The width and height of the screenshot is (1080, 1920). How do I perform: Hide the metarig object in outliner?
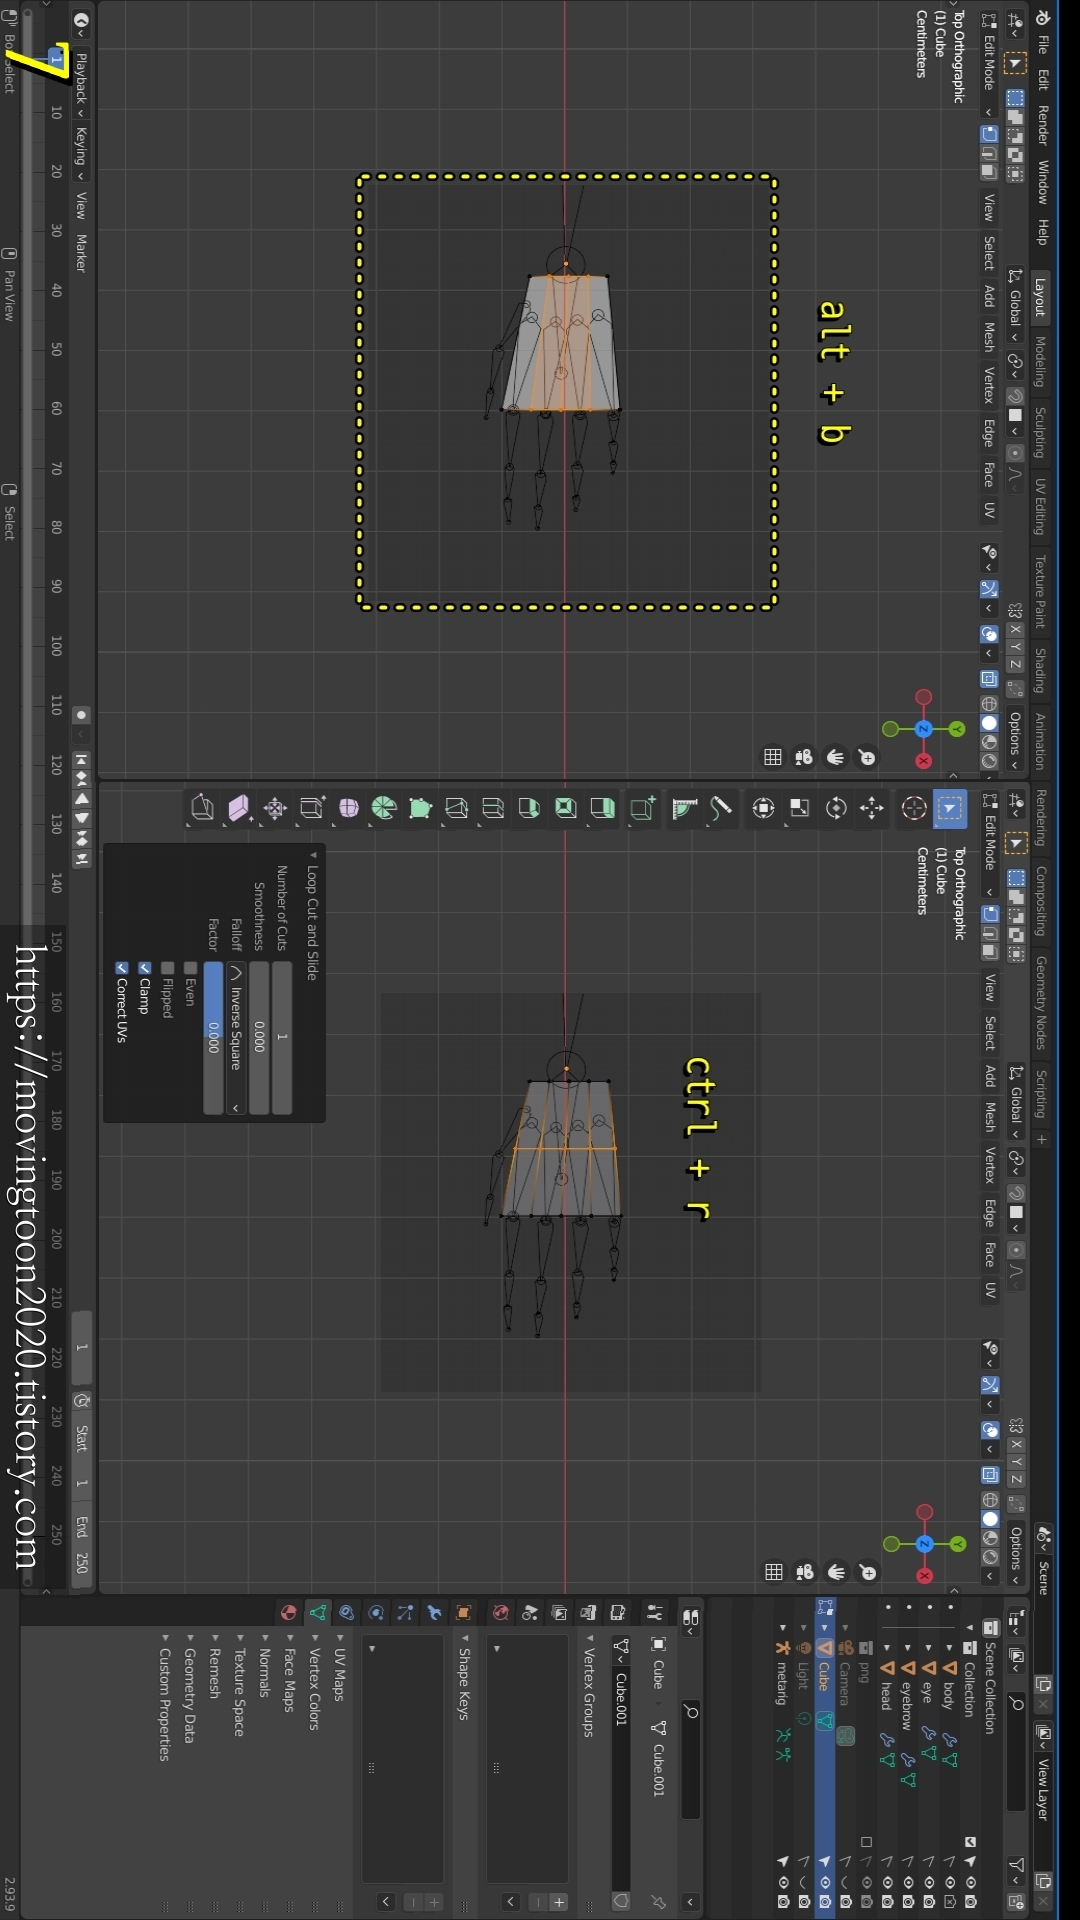tap(783, 1882)
